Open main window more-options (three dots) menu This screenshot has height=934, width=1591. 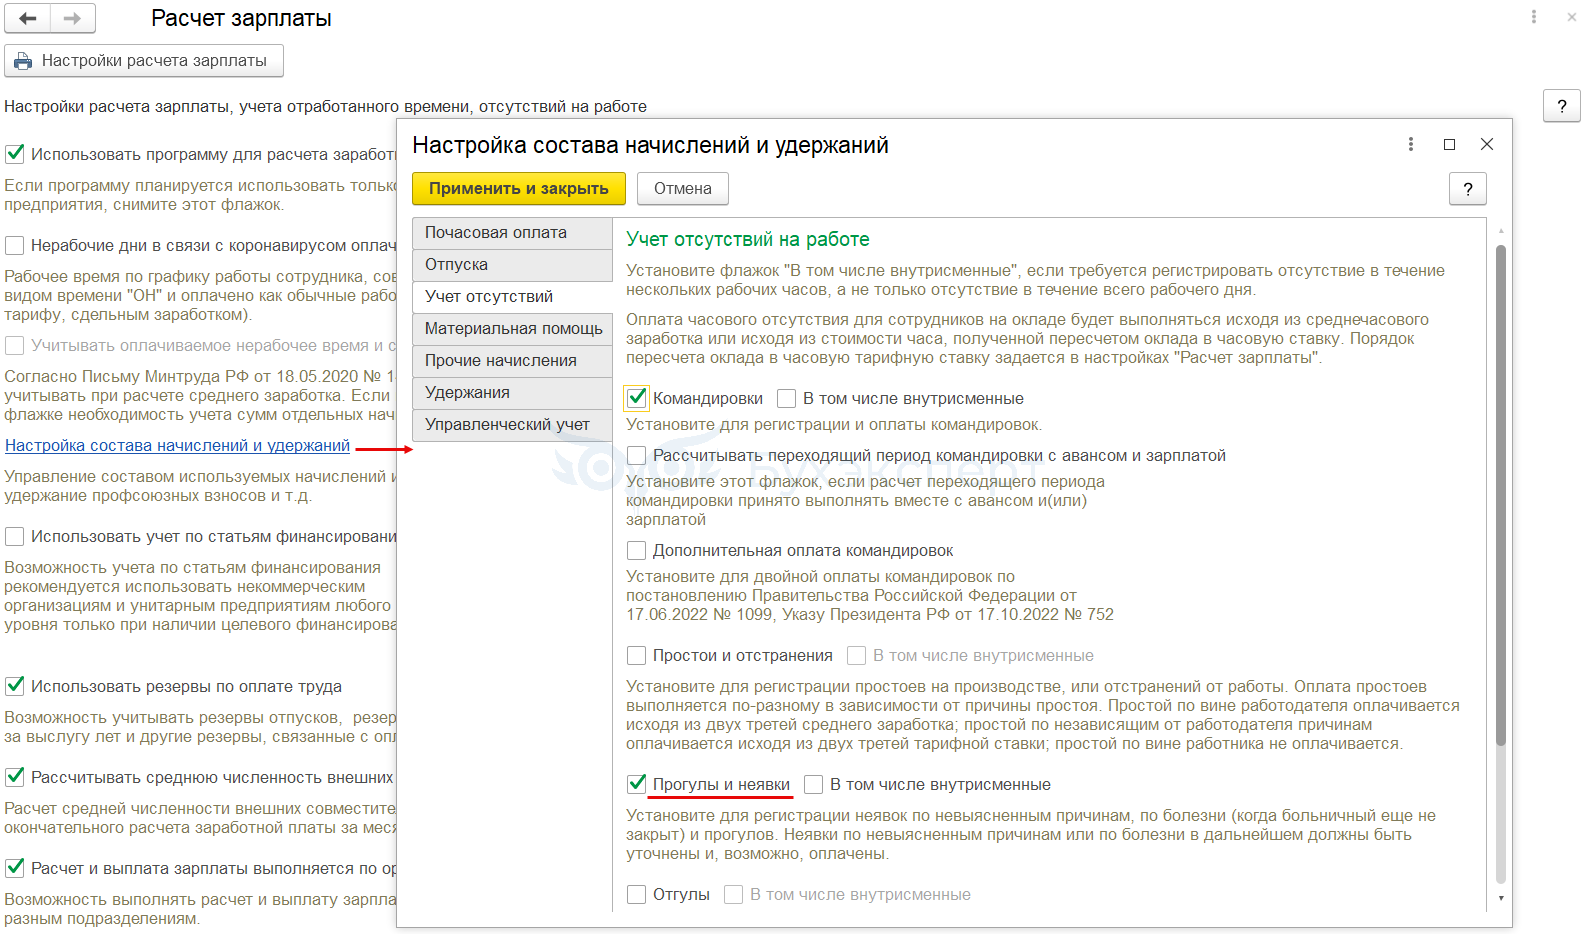pyautogui.click(x=1533, y=17)
